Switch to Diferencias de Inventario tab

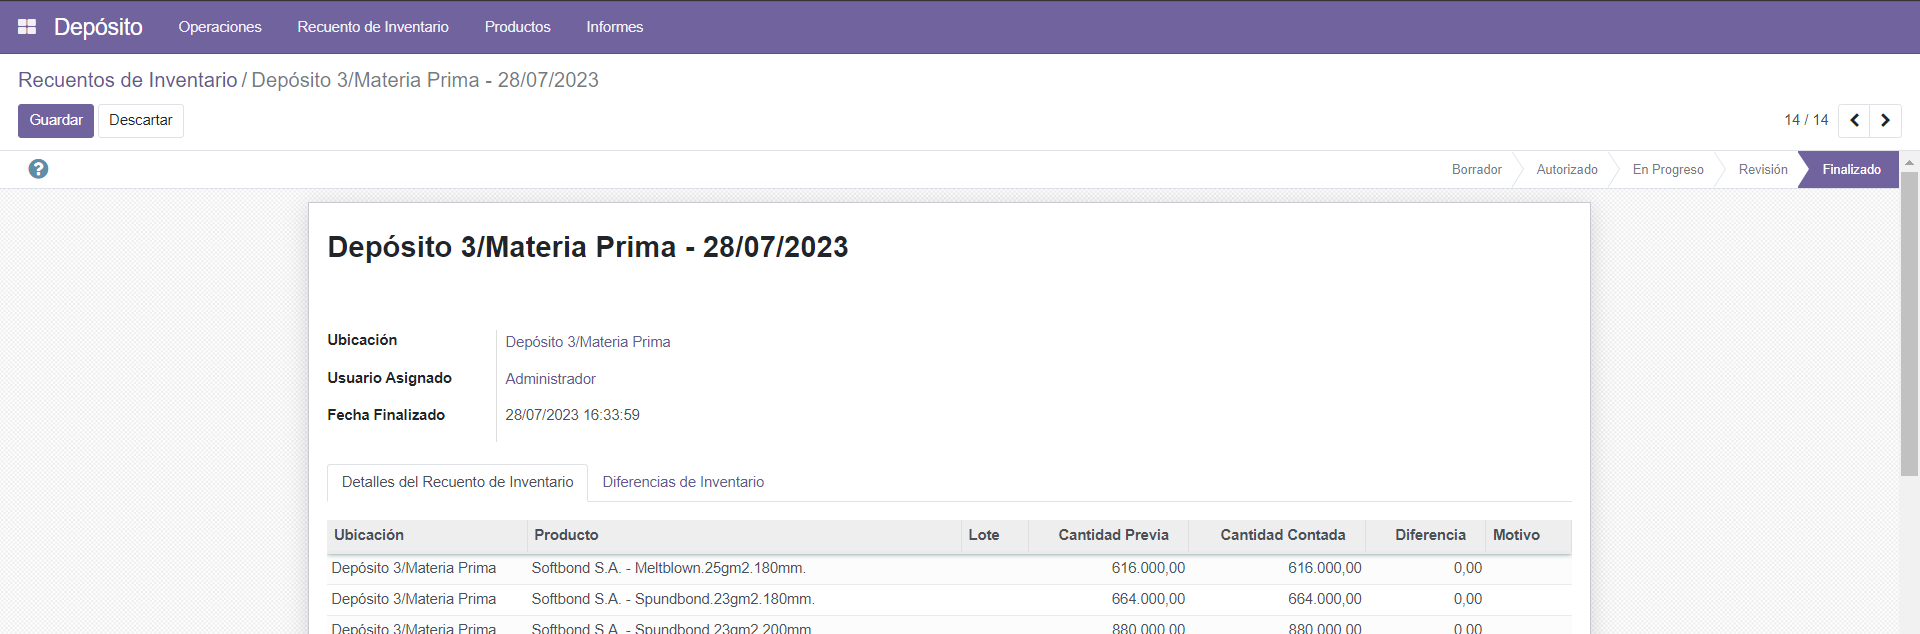point(683,482)
